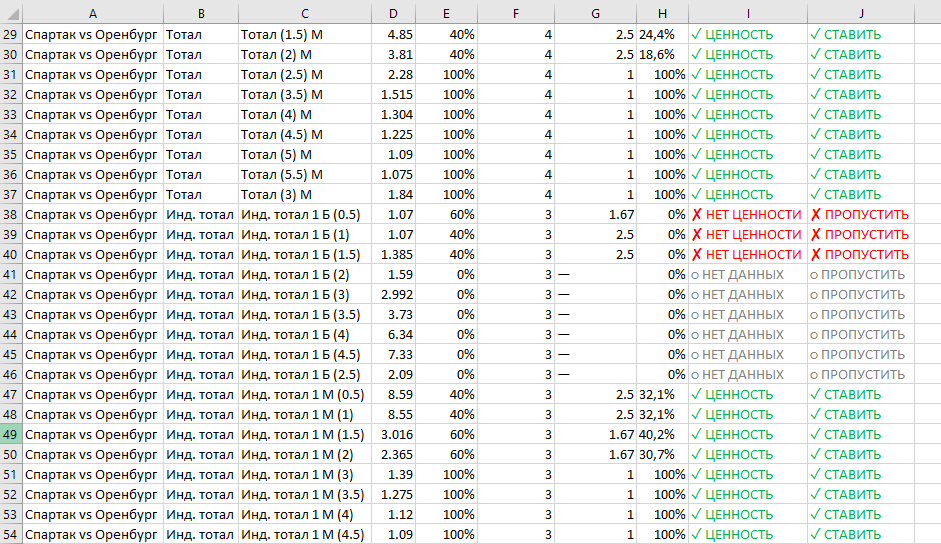Select column H header

click(662, 13)
